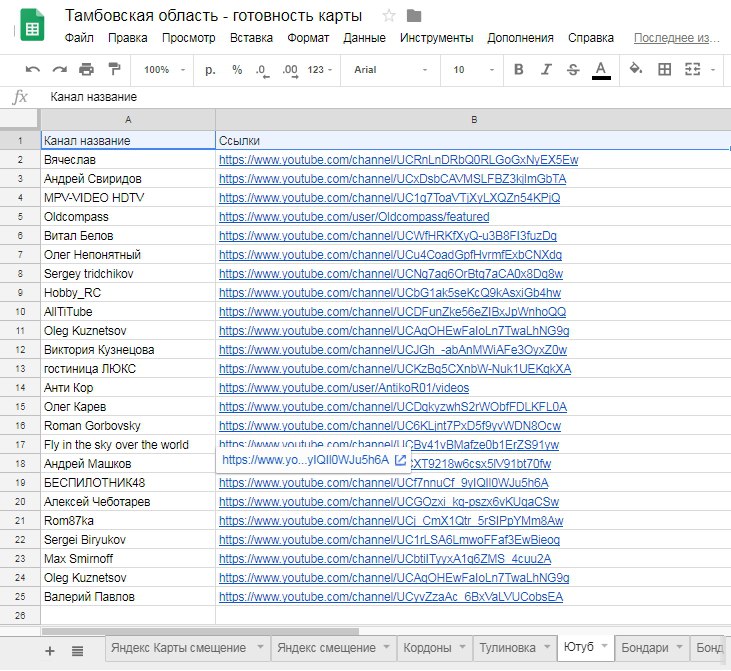
Task: Open more number formats (123)
Action: pos(319,69)
